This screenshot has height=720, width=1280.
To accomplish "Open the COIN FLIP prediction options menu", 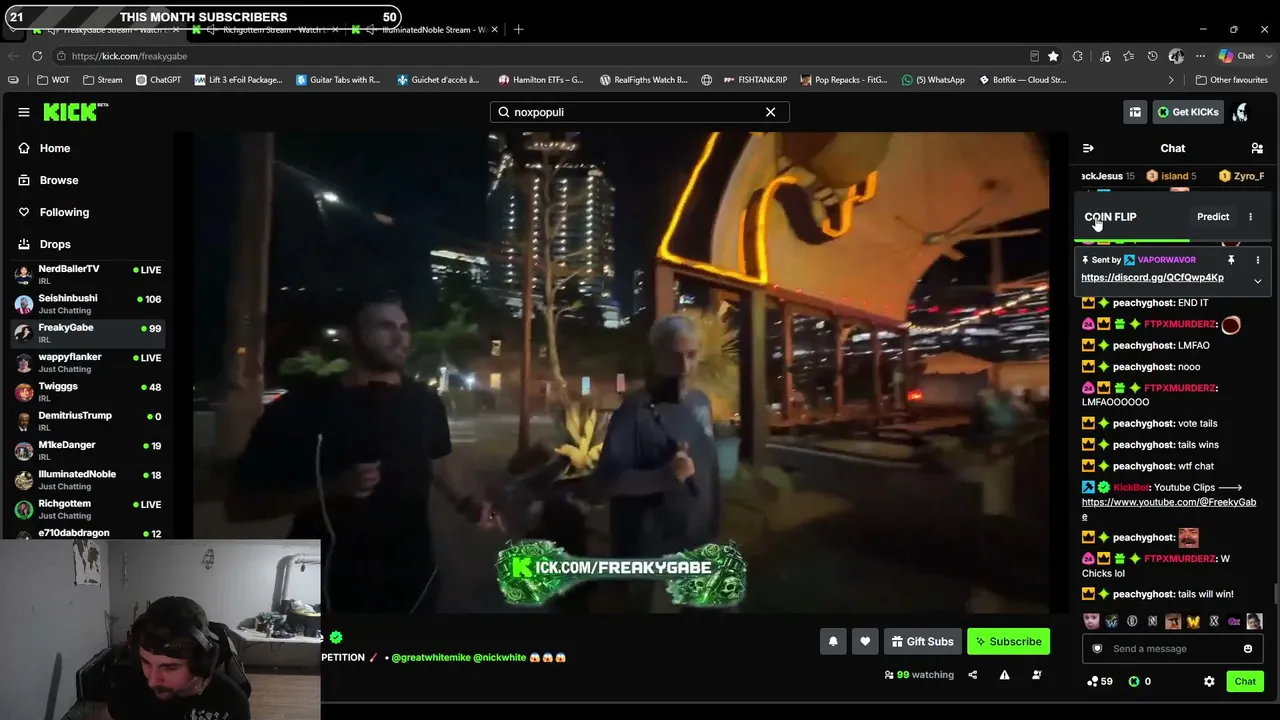I will [1250, 217].
